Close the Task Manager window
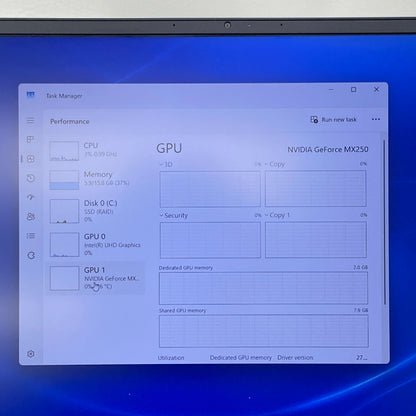Screen dimensions: 416x416 pos(376,89)
